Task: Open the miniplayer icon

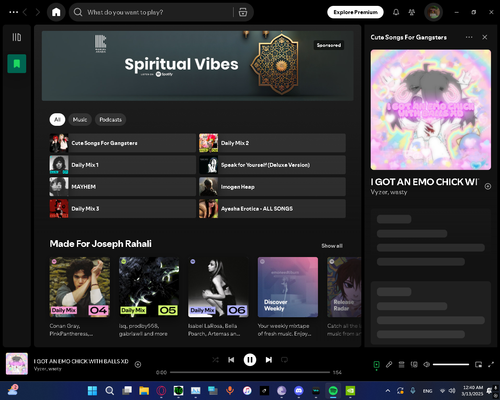Action: (x=478, y=364)
